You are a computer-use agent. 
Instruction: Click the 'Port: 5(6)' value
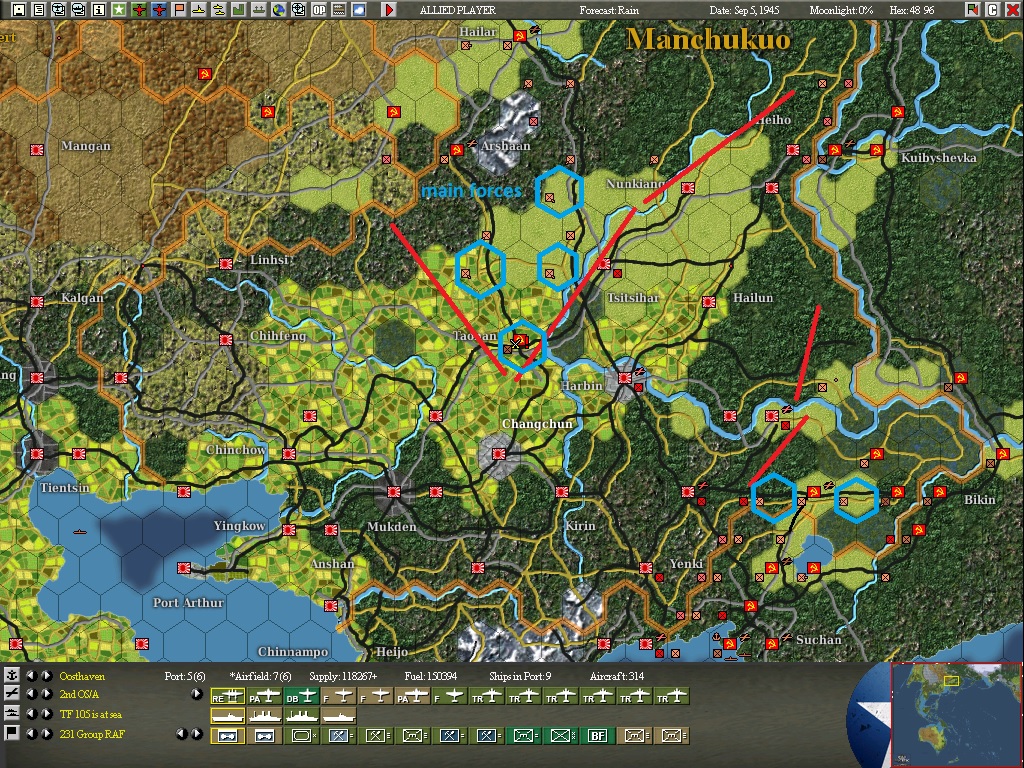185,676
